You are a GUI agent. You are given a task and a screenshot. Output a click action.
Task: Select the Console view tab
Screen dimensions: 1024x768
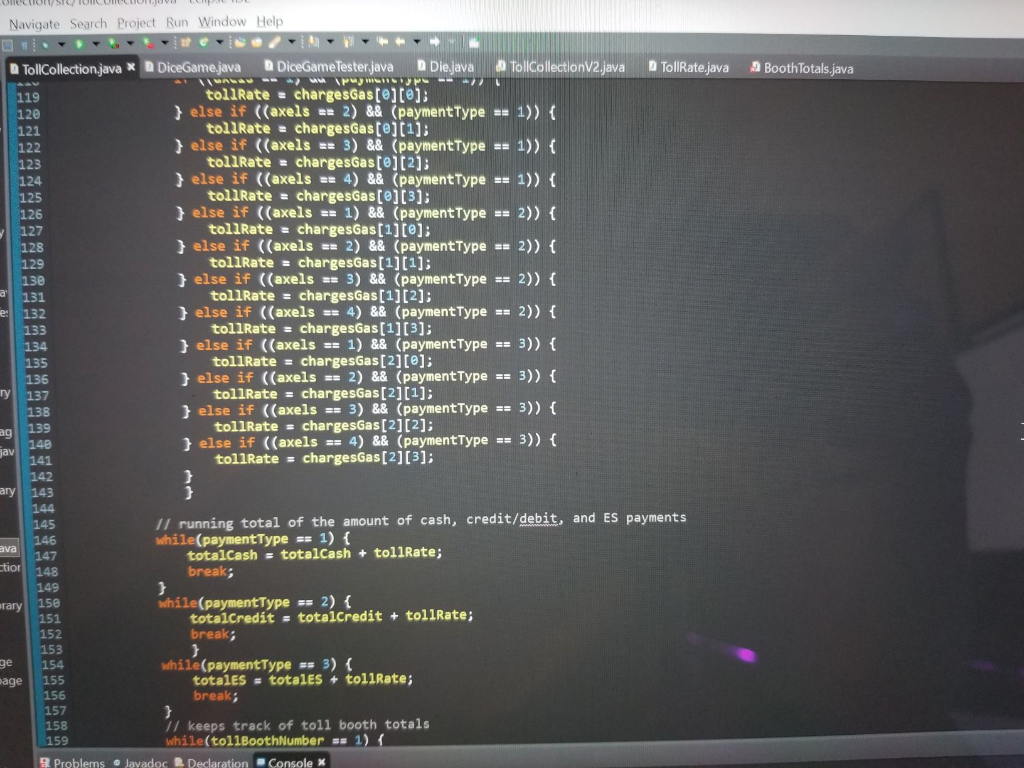click(290, 761)
